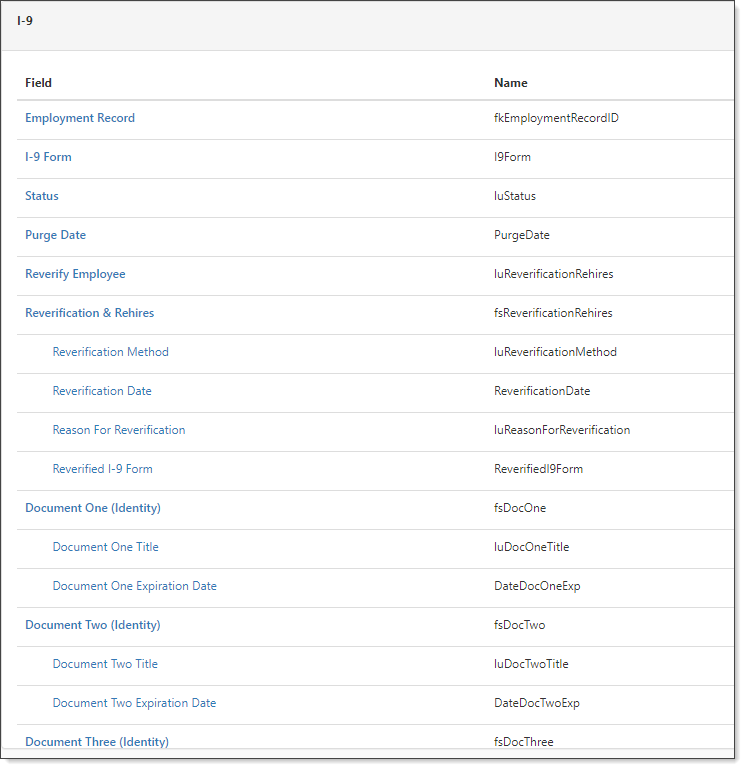This screenshot has height=769, width=745.
Task: Open the Reverified I-9 Form subfield
Action: click(102, 469)
